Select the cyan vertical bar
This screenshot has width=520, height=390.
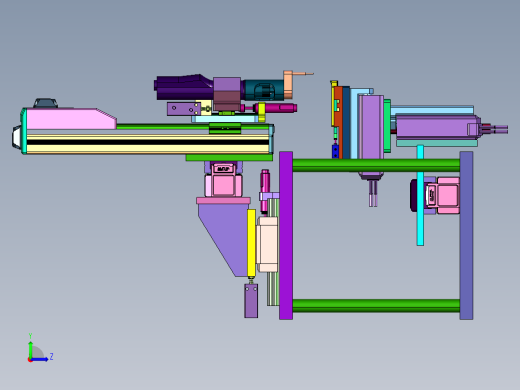[x=420, y=195]
